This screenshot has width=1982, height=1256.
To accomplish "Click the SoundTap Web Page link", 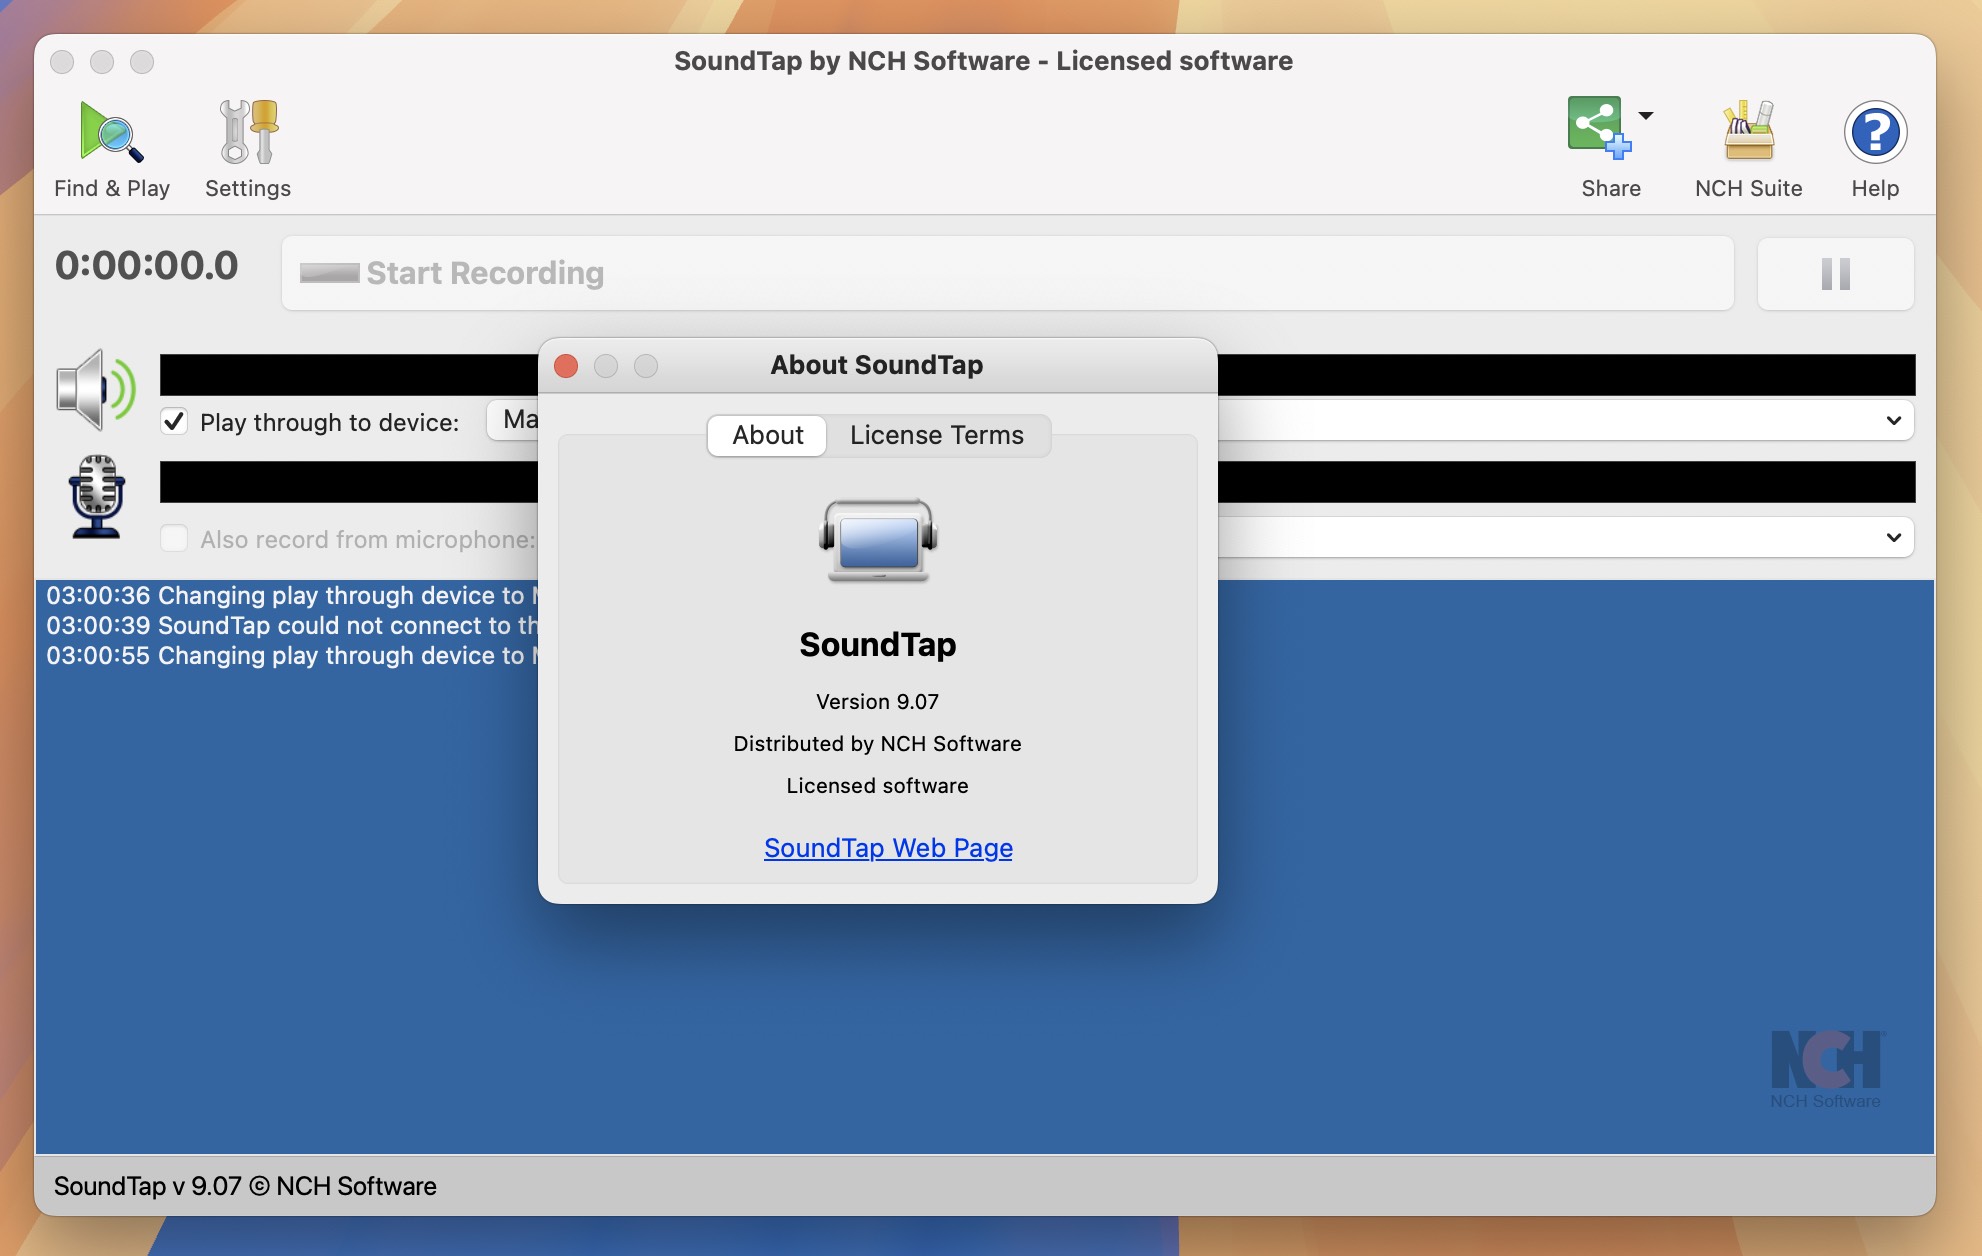I will tap(888, 847).
